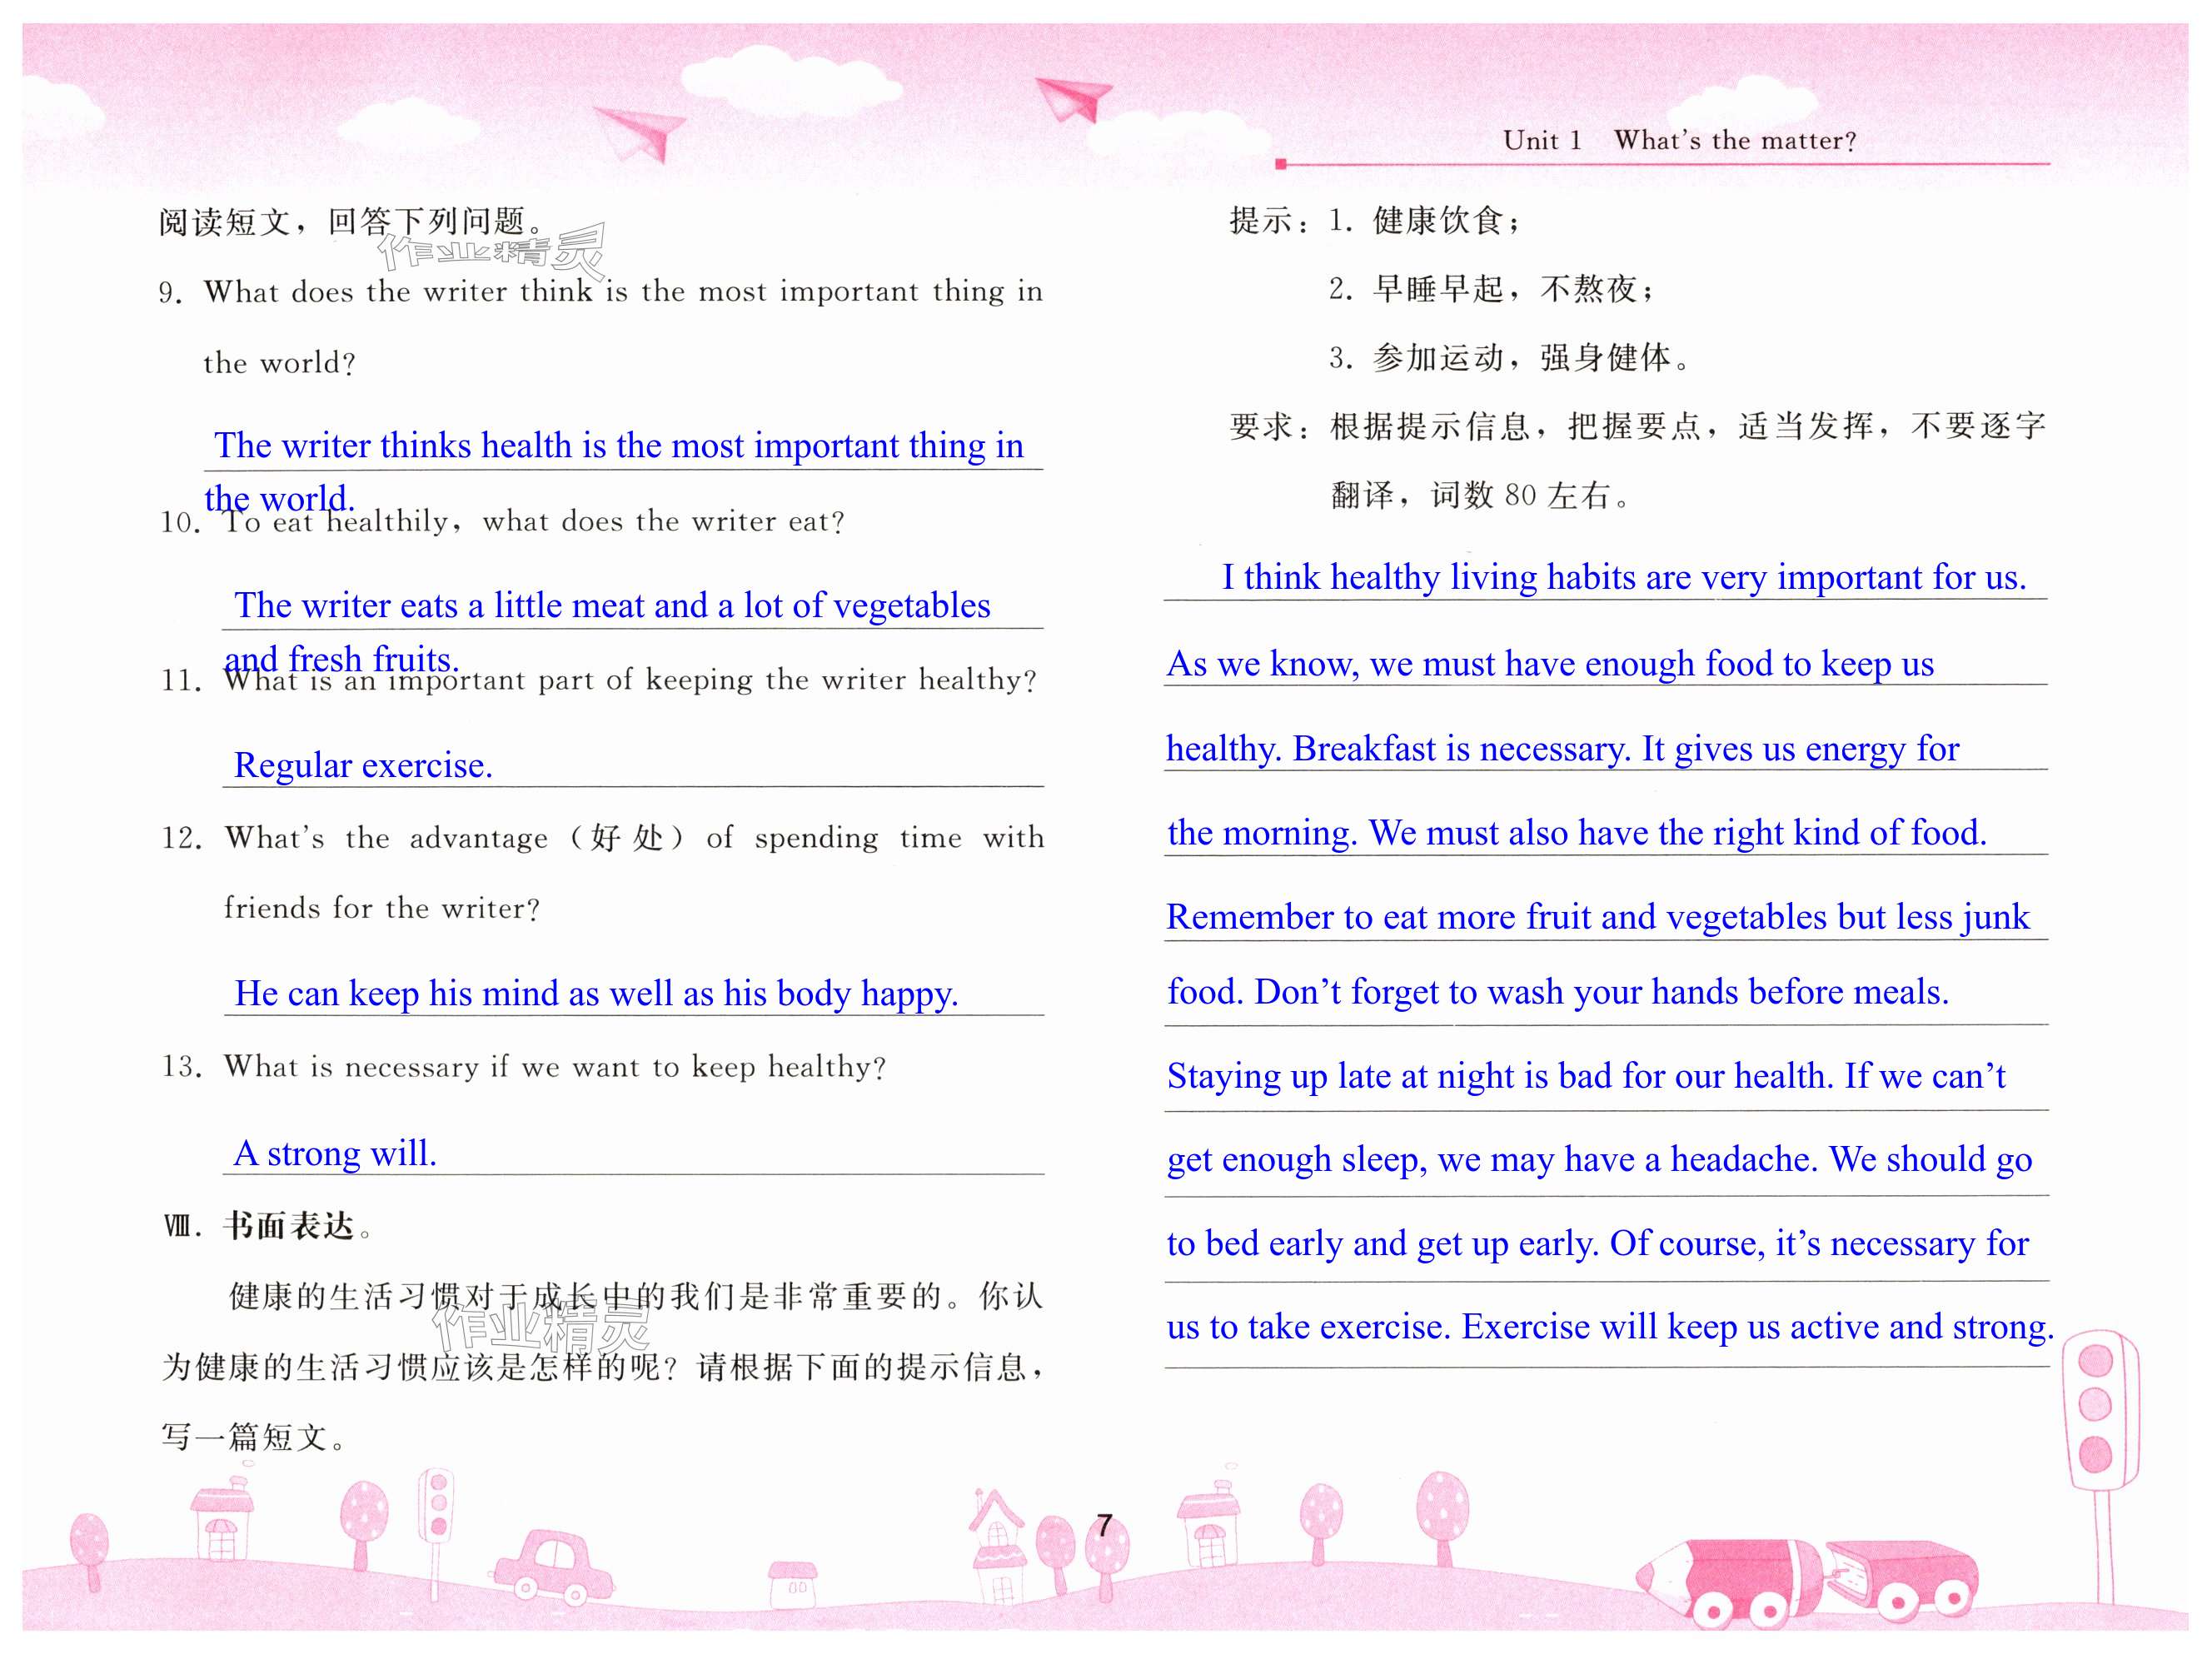Click the small pink car illustration
The height and width of the screenshot is (1654, 2212).
pyautogui.click(x=553, y=1567)
